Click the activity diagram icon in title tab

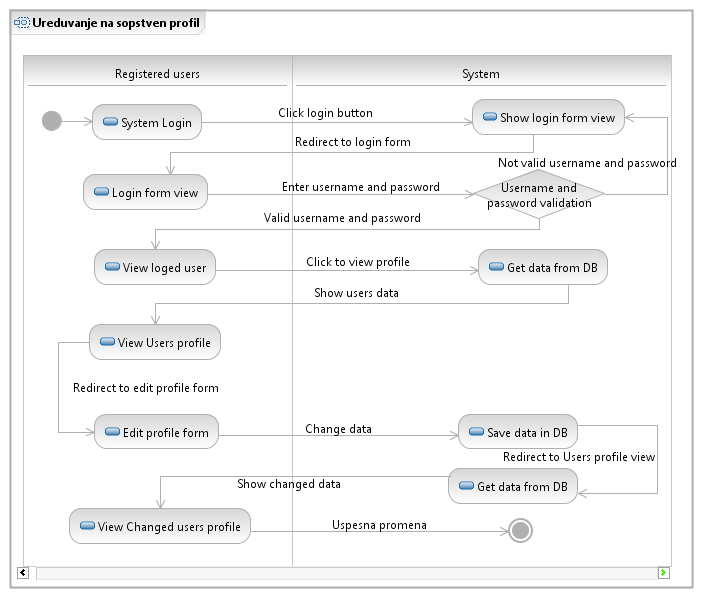click(21, 22)
